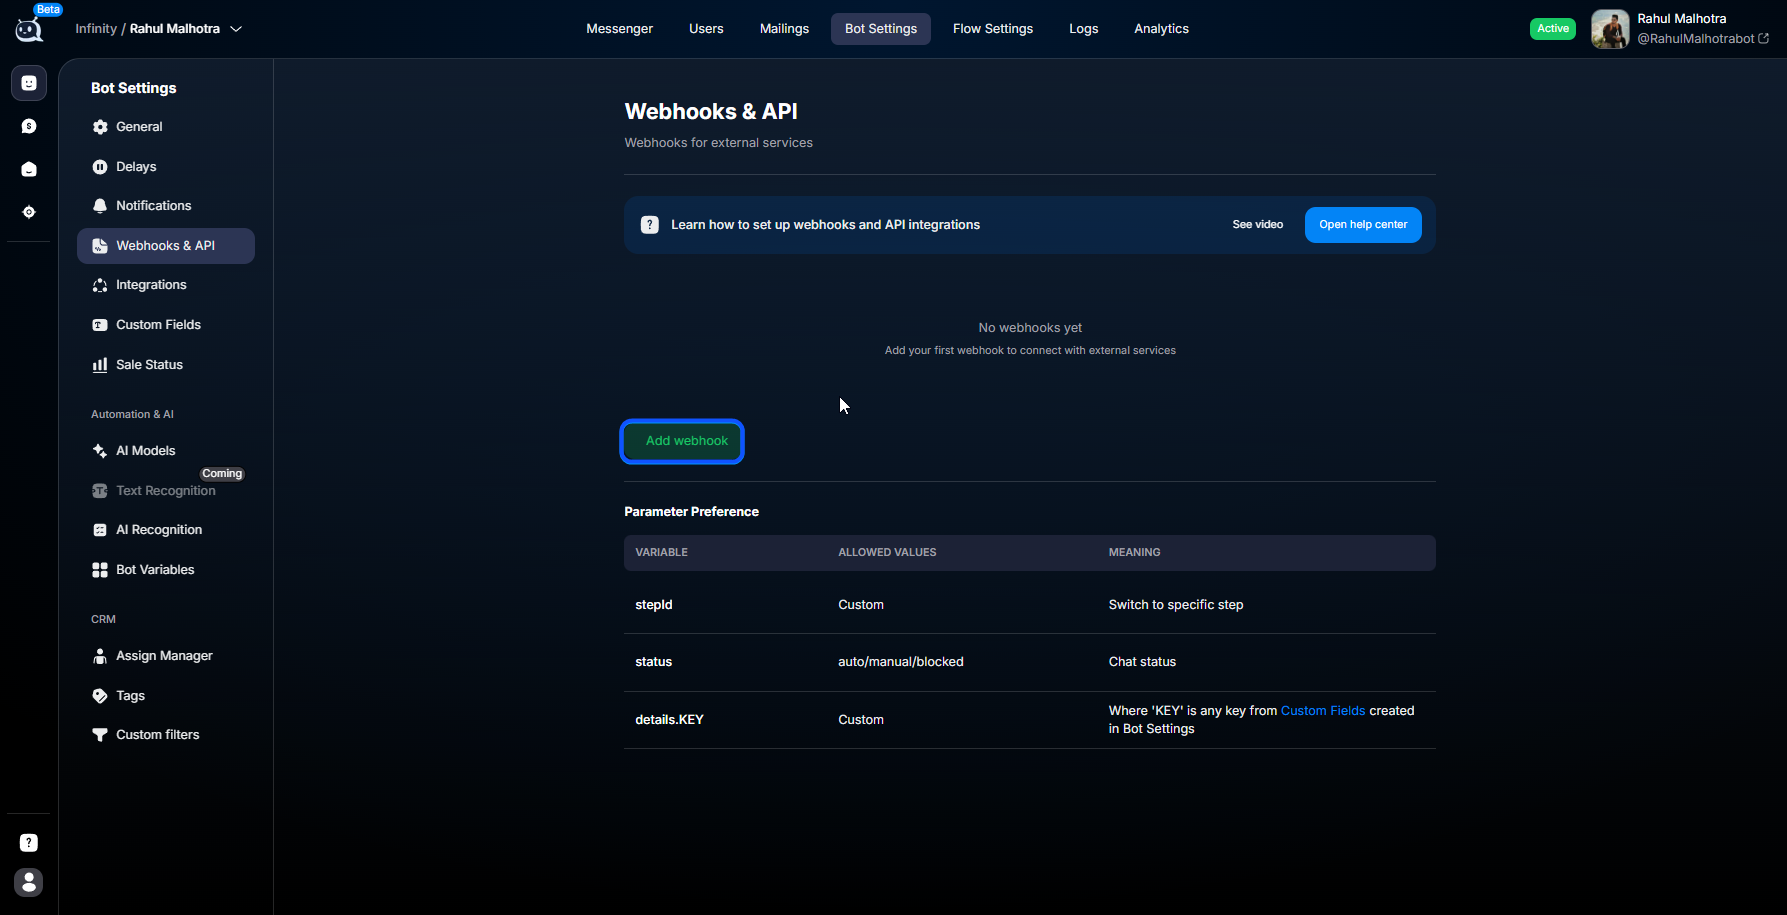Select Webhooks & API in sidebar

[x=166, y=246]
